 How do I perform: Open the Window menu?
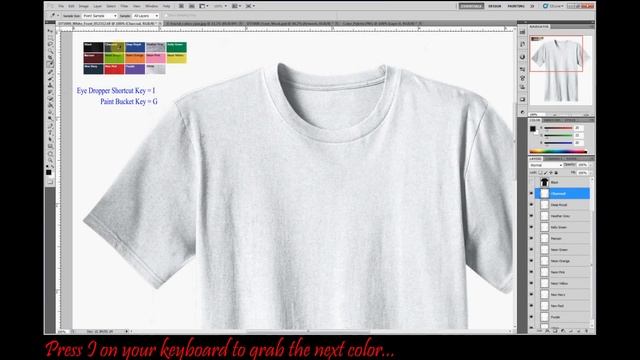(x=151, y=6)
